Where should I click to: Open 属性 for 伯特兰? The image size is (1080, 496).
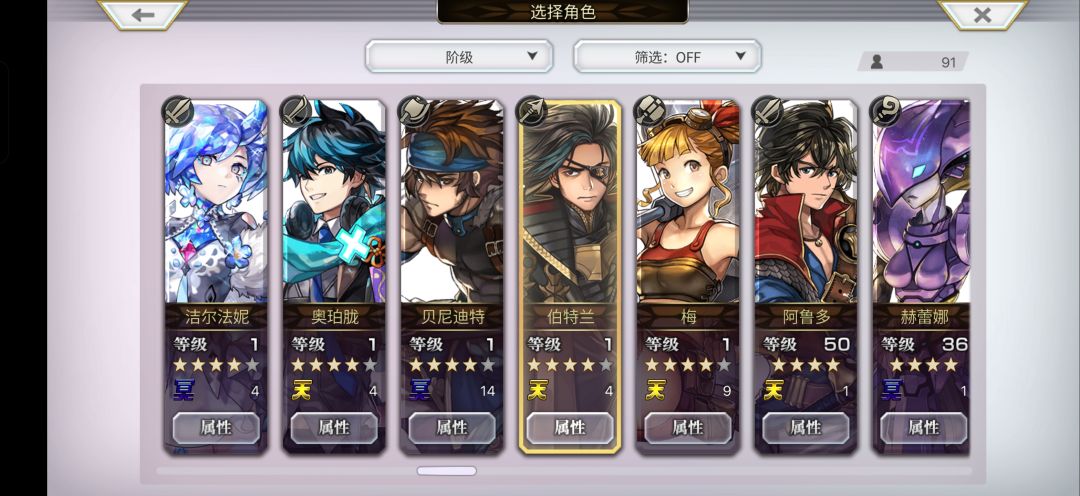[x=570, y=428]
